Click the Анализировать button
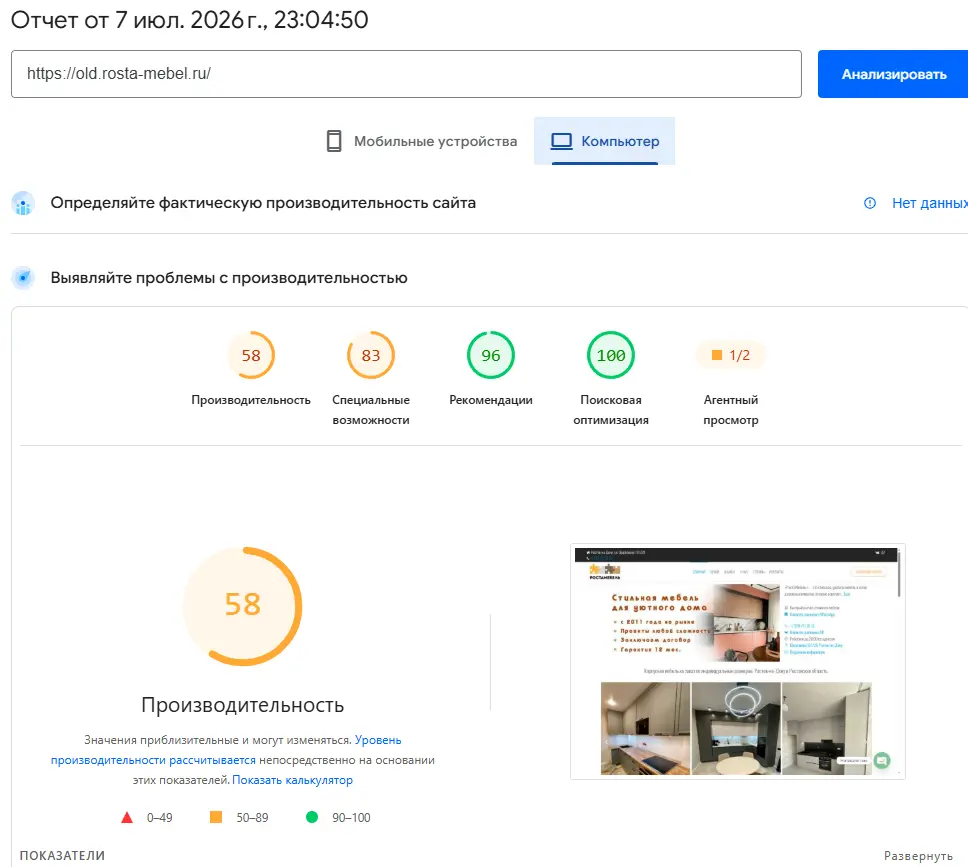Screen dimensions: 968x867 (893, 74)
